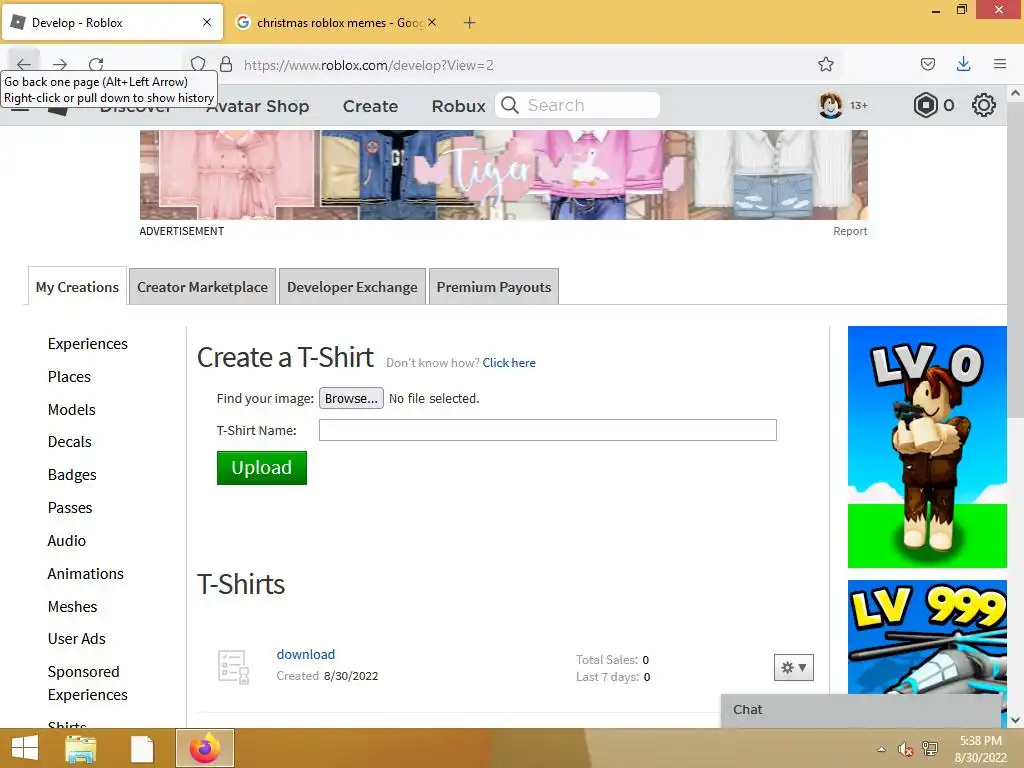Viewport: 1024px width, 768px height.
Task: Open the Roblox avatar profile icon
Action: pos(830,105)
